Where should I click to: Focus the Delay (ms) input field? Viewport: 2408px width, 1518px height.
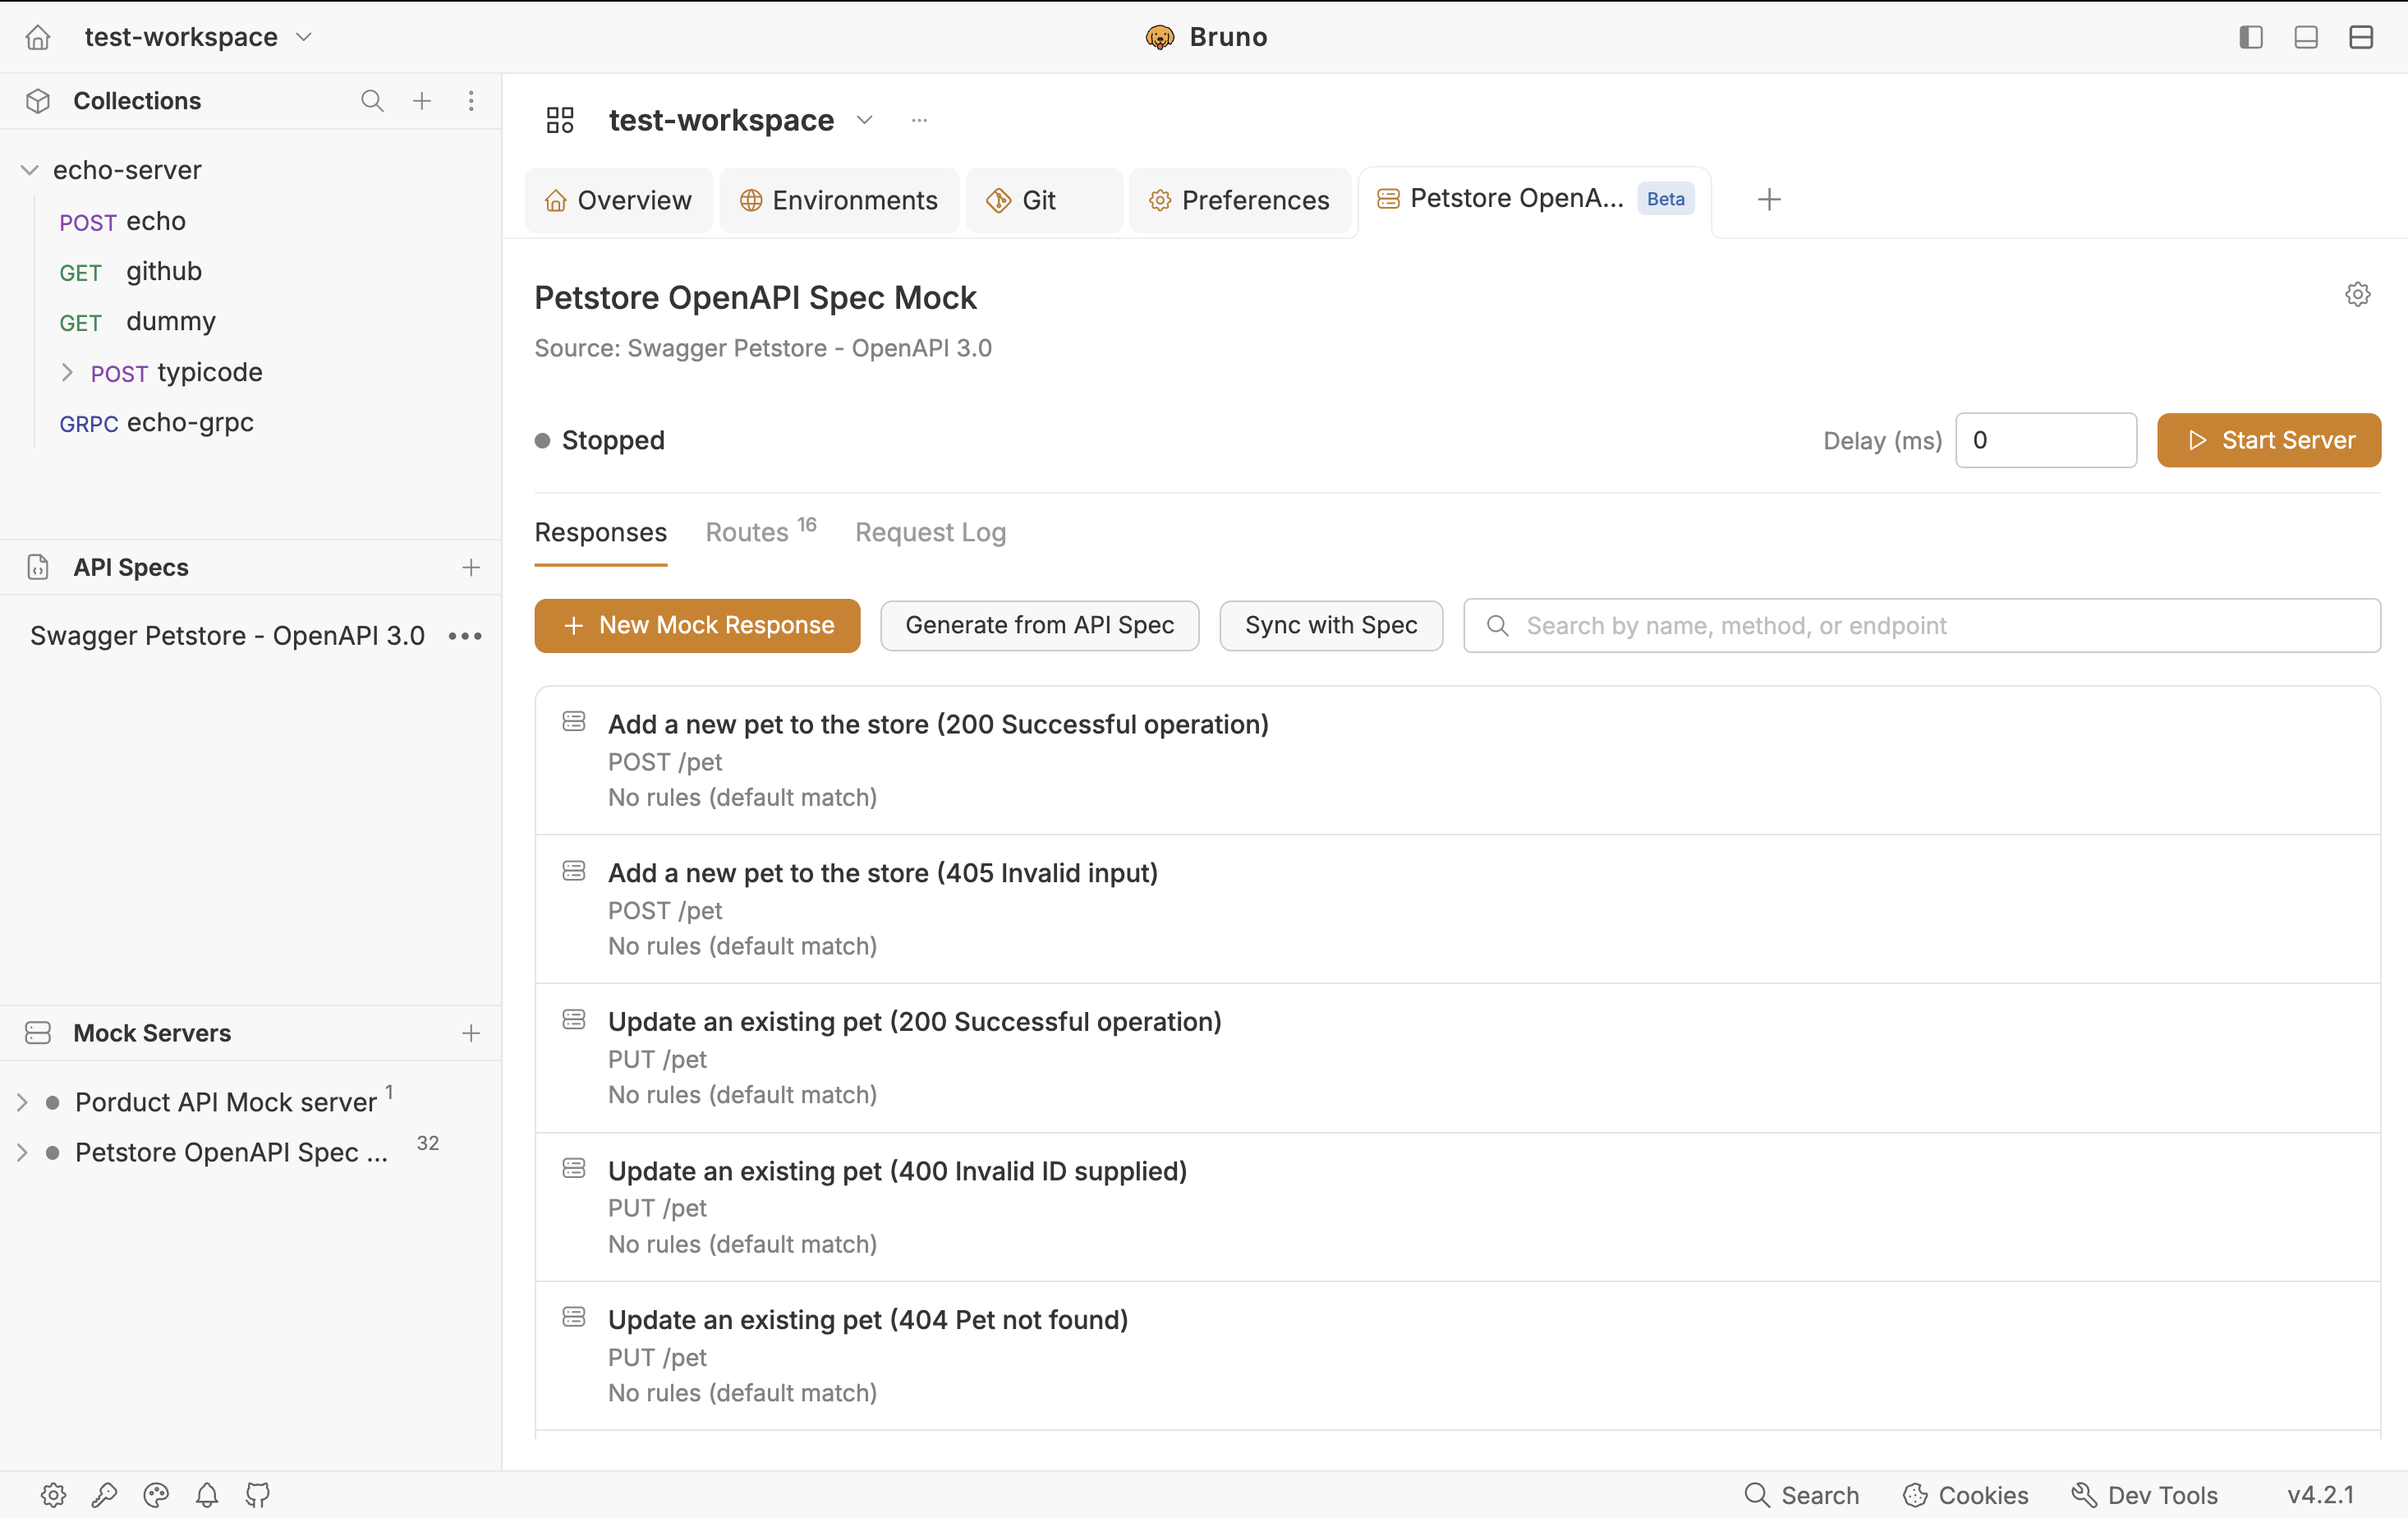coord(2045,440)
